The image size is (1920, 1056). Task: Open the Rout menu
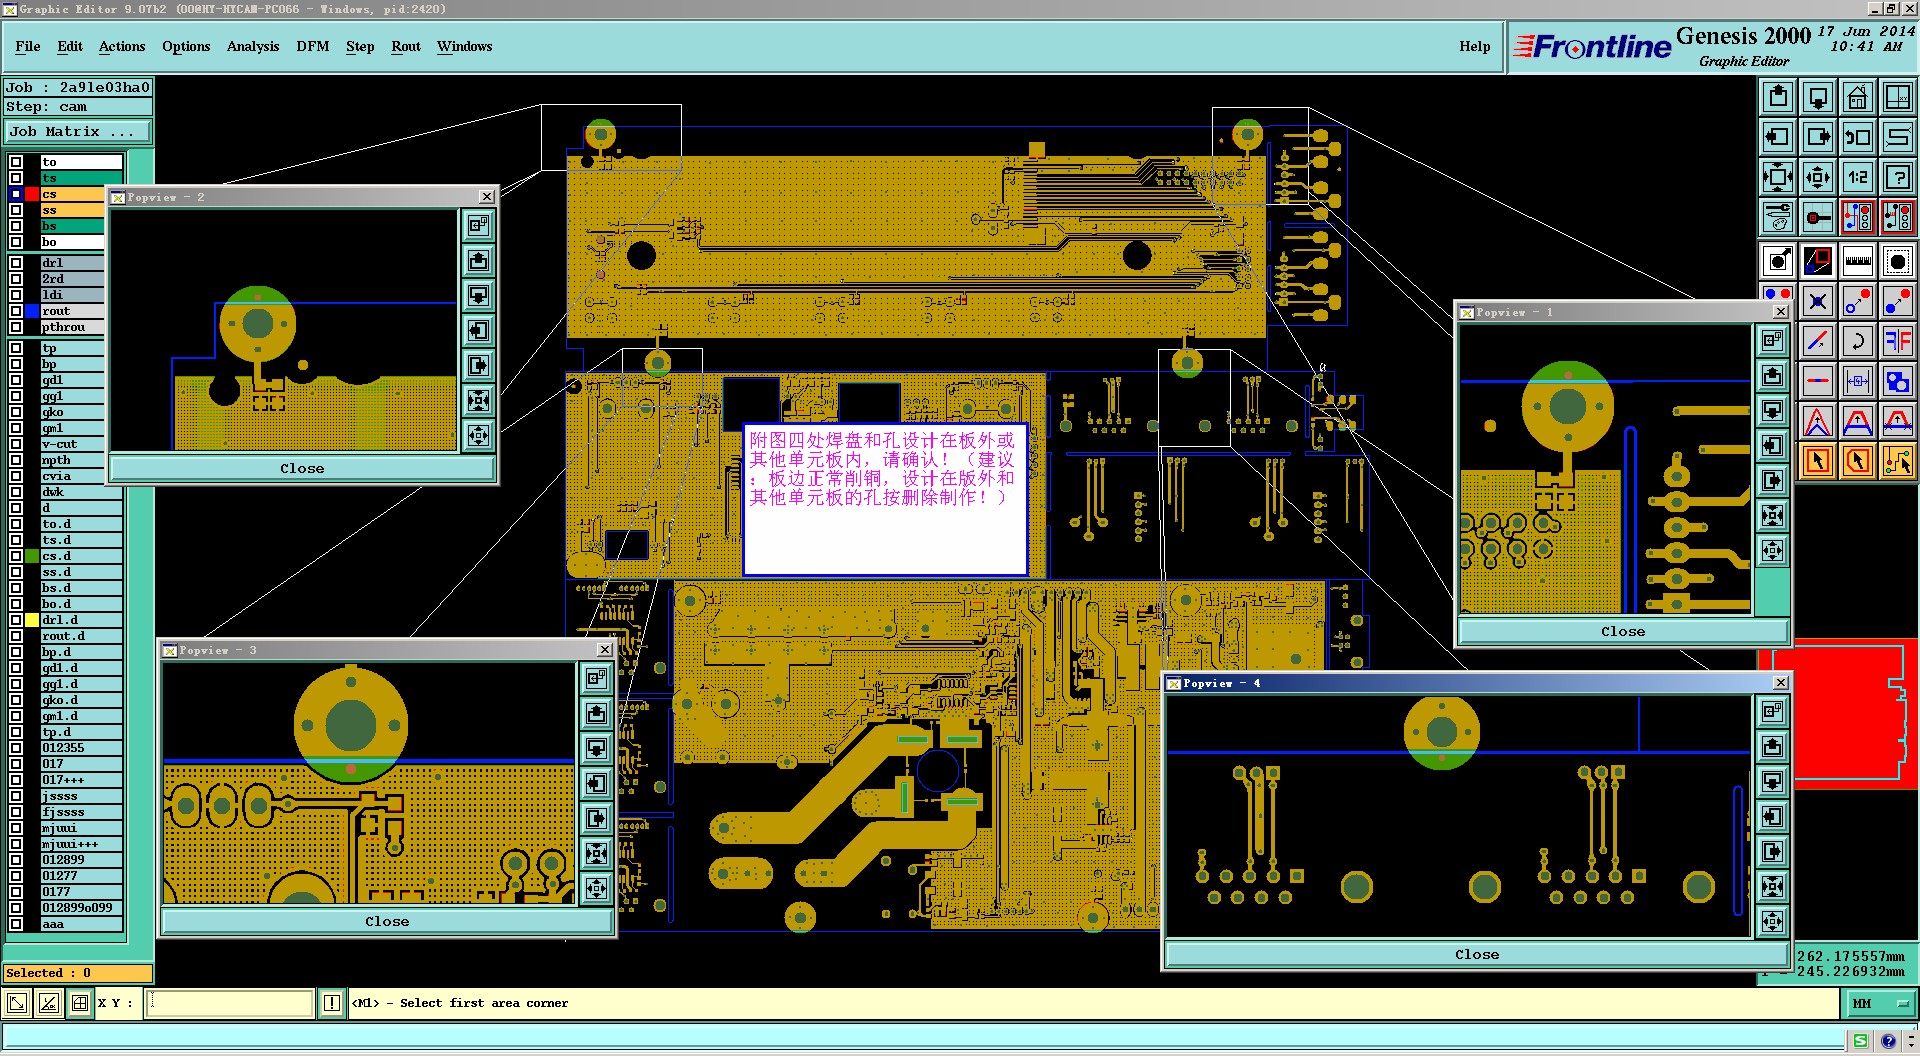pos(406,46)
